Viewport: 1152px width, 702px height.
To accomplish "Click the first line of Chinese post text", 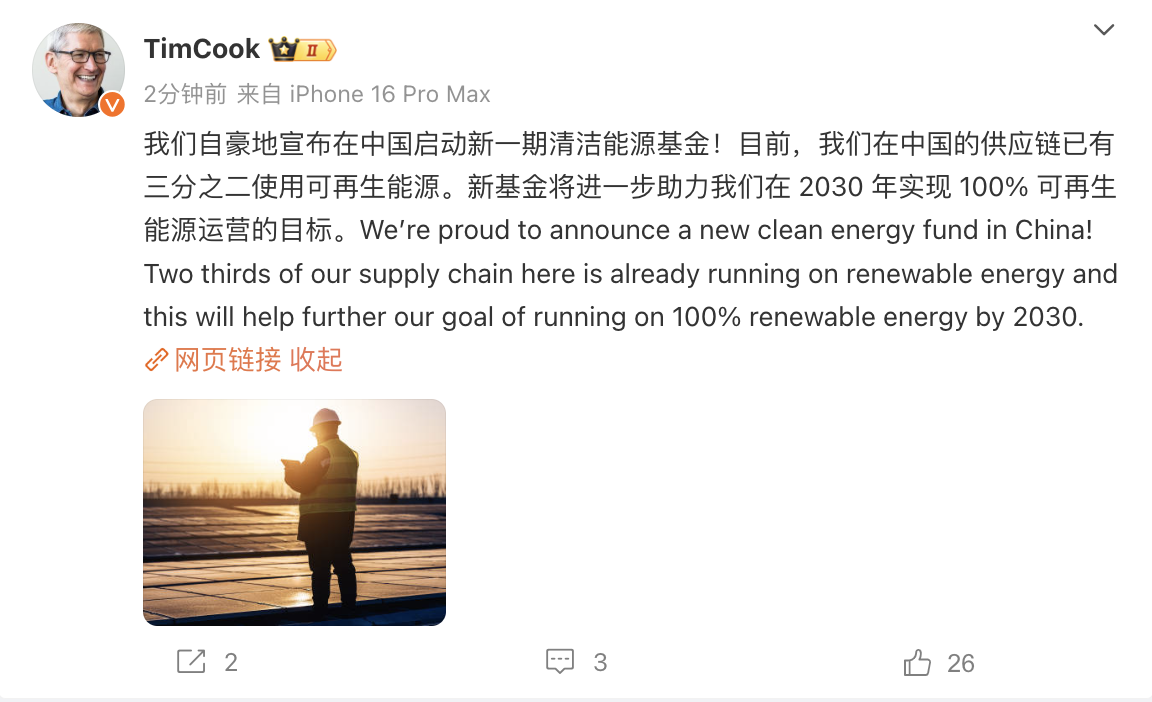I will (x=628, y=143).
